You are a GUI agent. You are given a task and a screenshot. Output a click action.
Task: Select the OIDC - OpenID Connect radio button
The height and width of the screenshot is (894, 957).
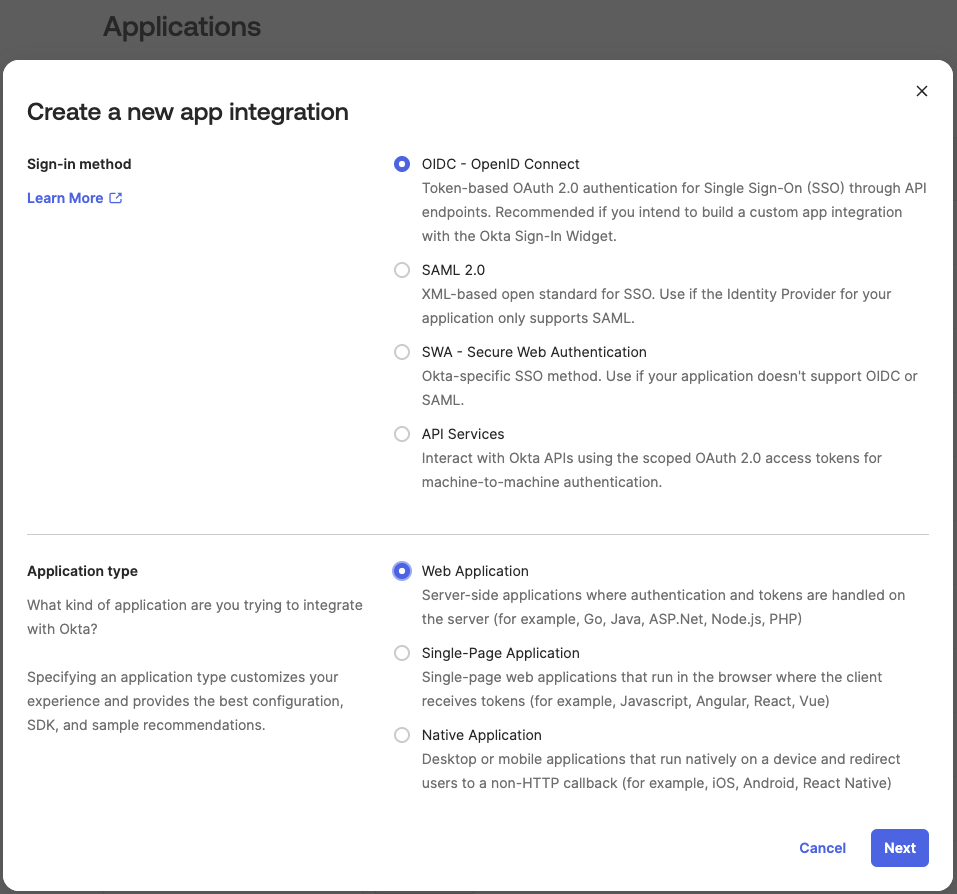point(402,164)
